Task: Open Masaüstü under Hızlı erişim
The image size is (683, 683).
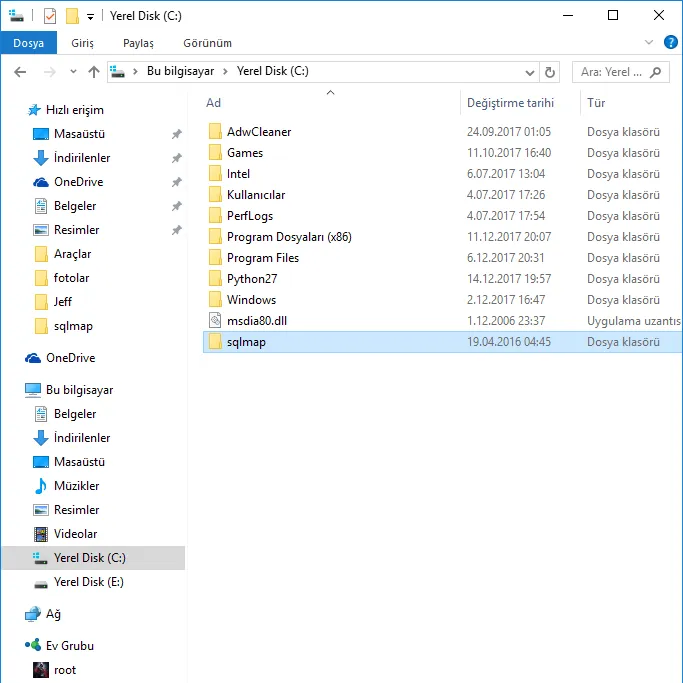Action: point(79,134)
